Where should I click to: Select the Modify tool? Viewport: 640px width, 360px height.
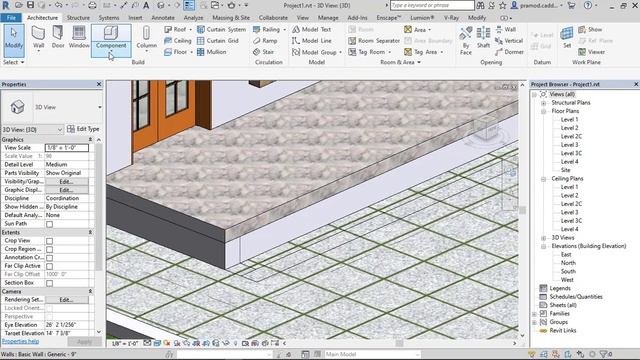tap(14, 39)
